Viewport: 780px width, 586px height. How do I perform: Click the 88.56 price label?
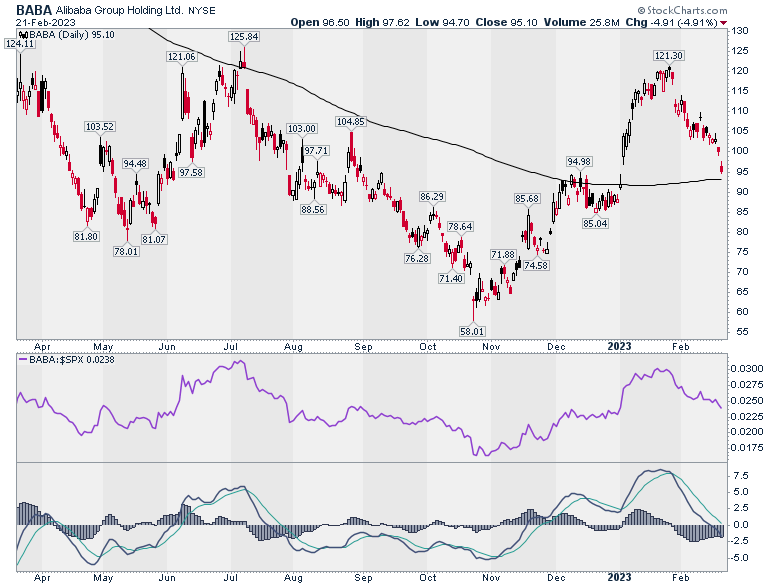click(x=313, y=209)
